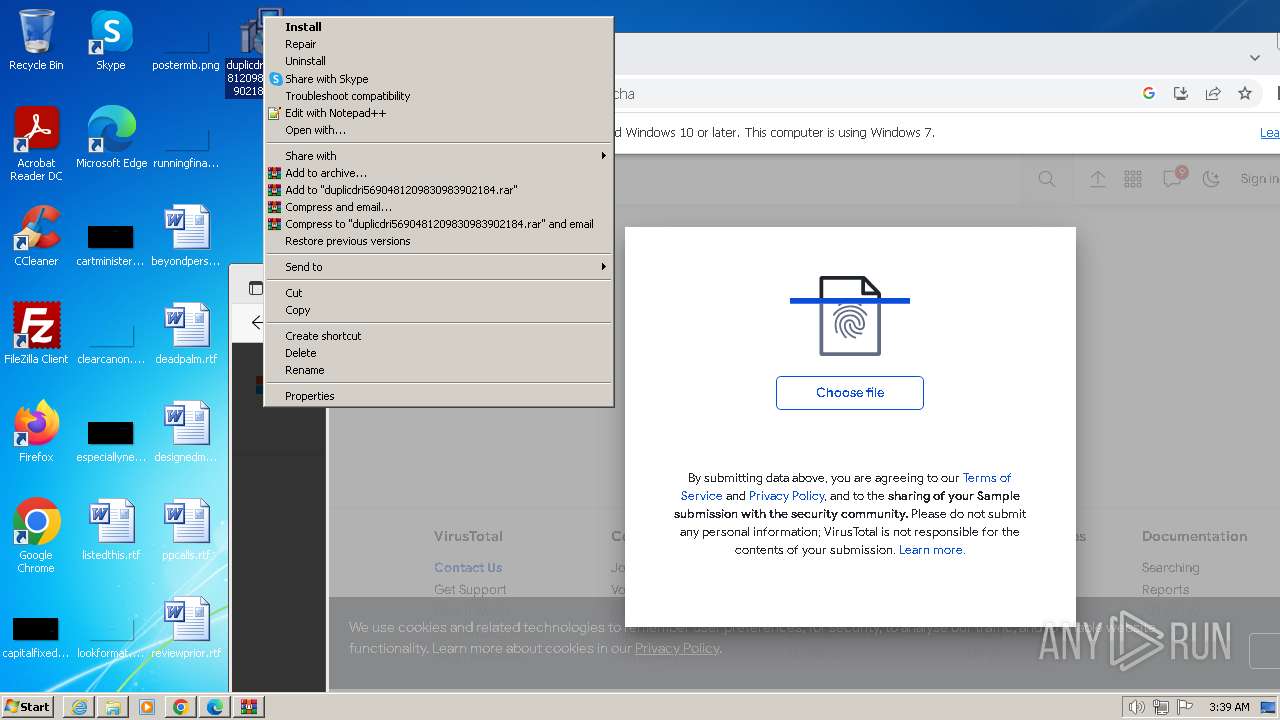The width and height of the screenshot is (1280, 720).
Task: Select beyondpers... Word document icon
Action: tap(186, 236)
